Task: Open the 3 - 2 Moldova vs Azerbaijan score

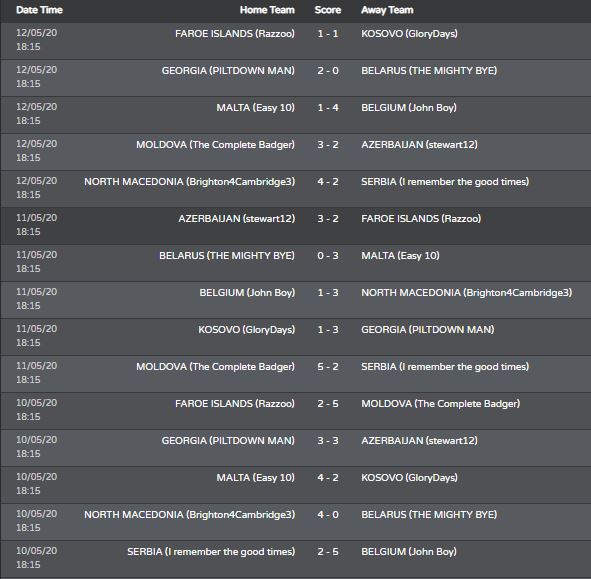Action: pyautogui.click(x=328, y=144)
